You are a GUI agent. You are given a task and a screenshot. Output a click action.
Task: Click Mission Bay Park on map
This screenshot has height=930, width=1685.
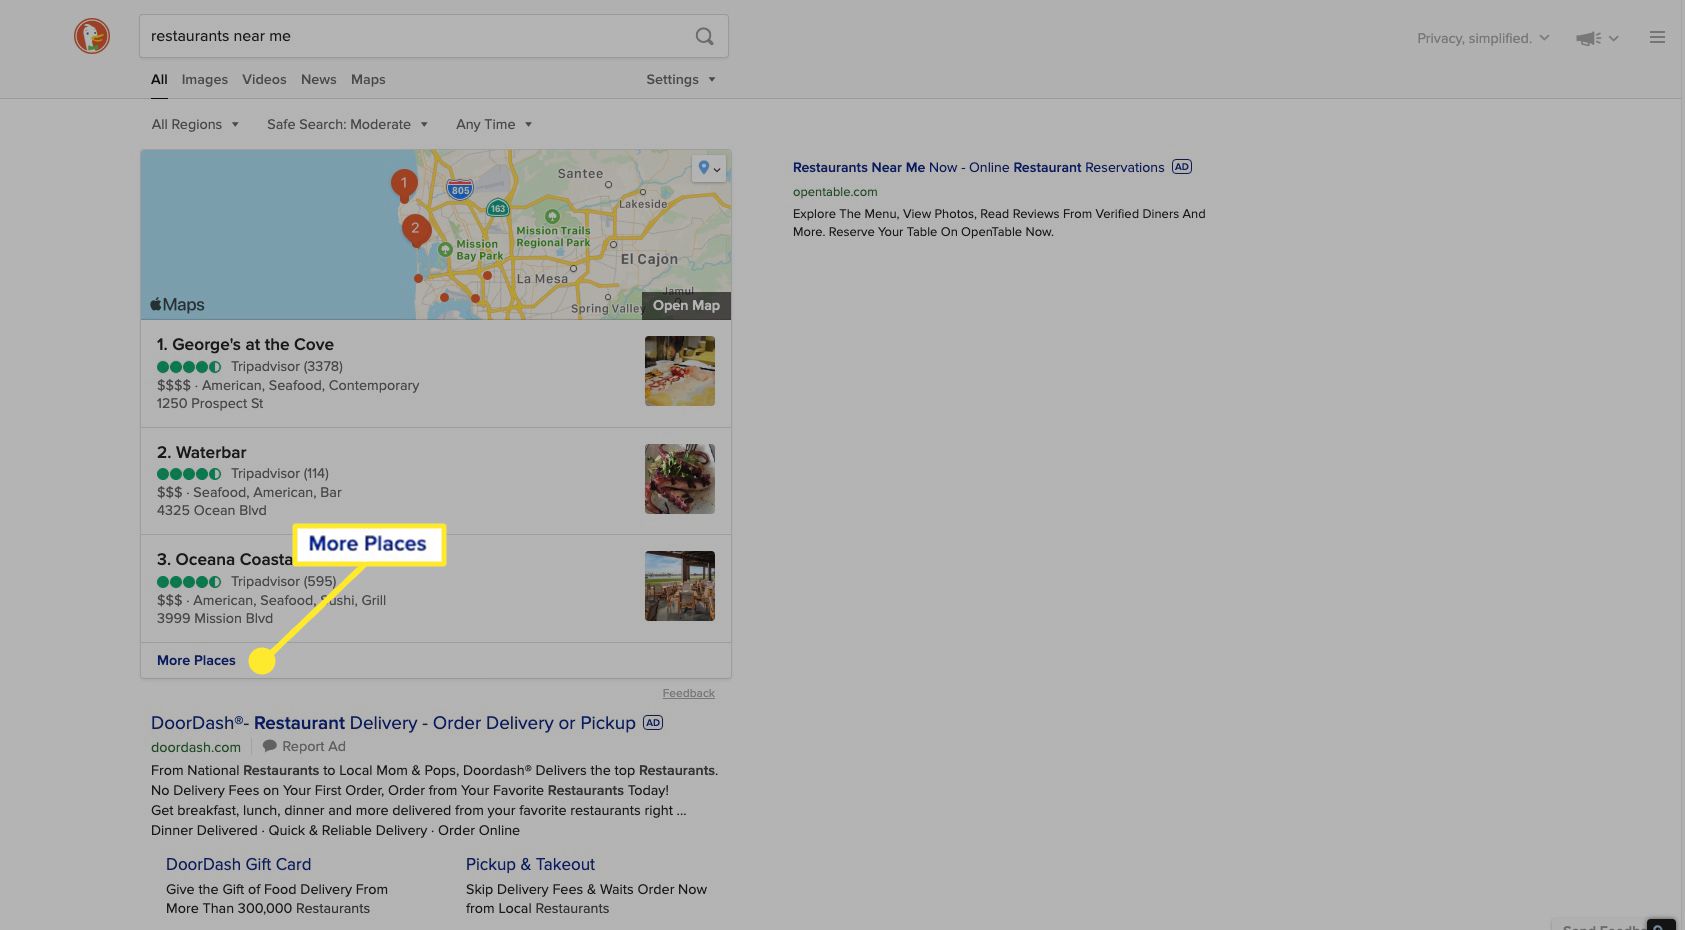pyautogui.click(x=480, y=250)
